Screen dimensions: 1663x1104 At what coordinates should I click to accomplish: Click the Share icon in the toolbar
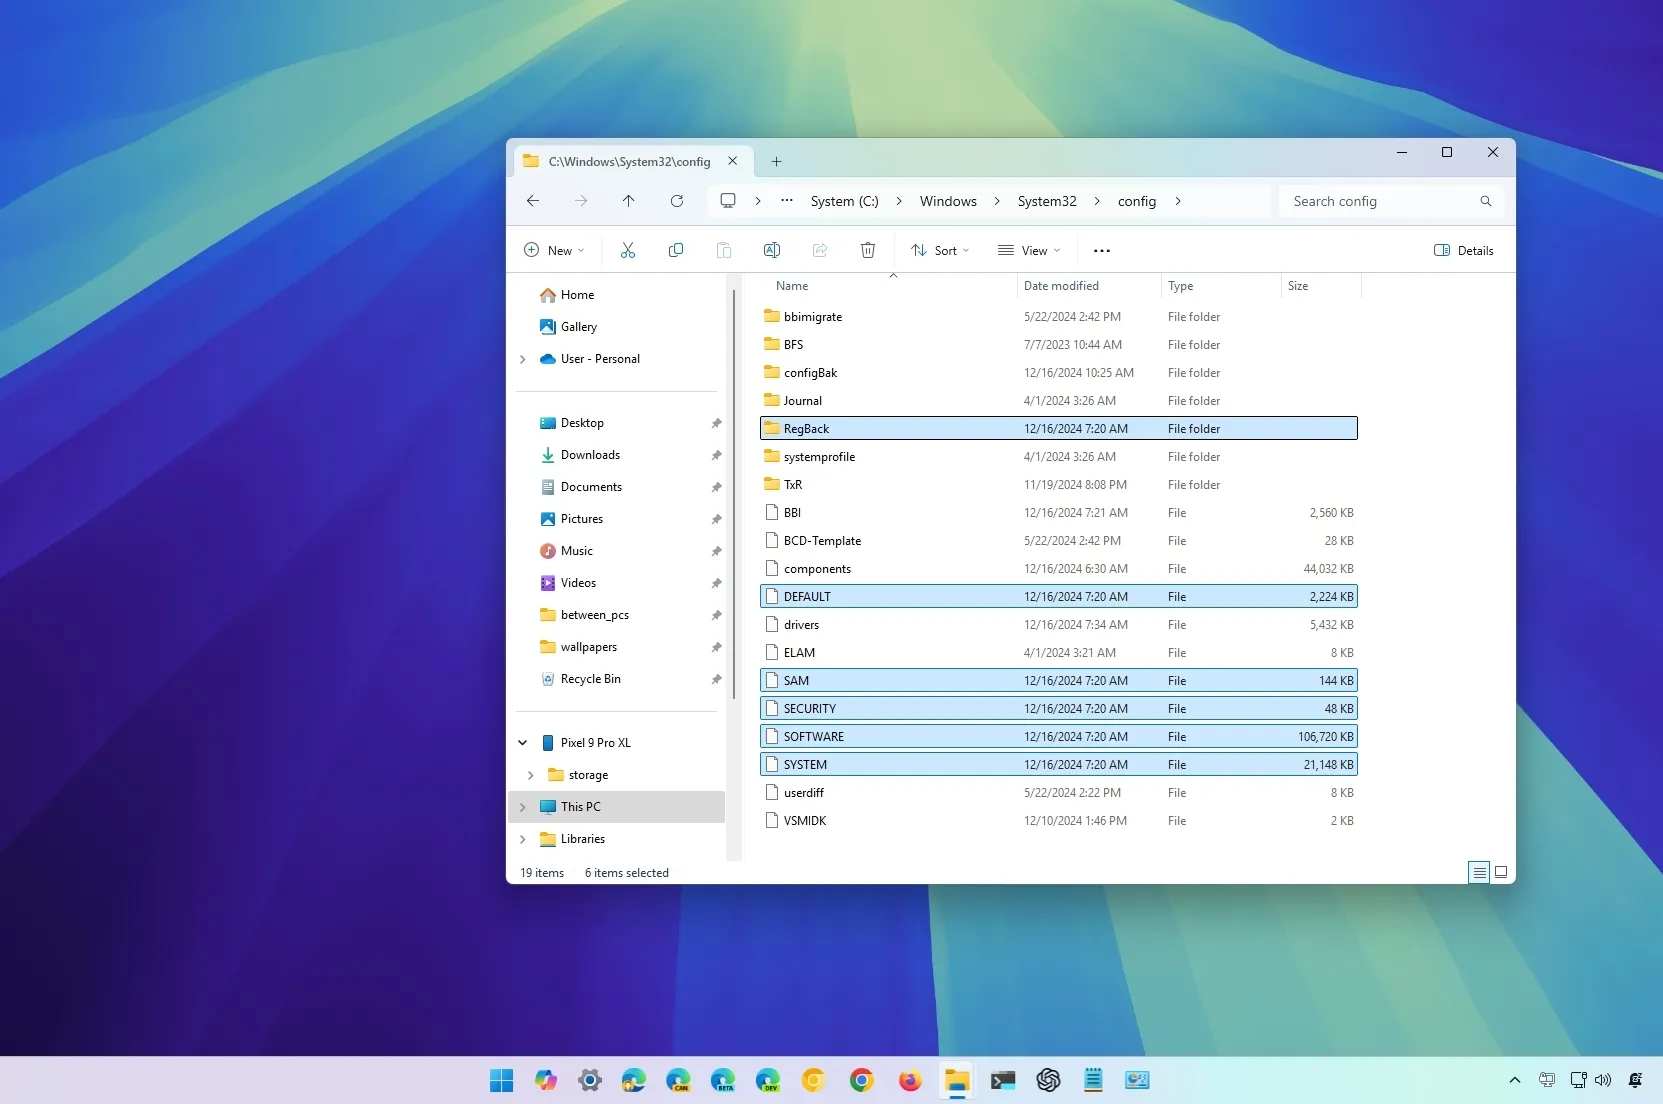(819, 250)
